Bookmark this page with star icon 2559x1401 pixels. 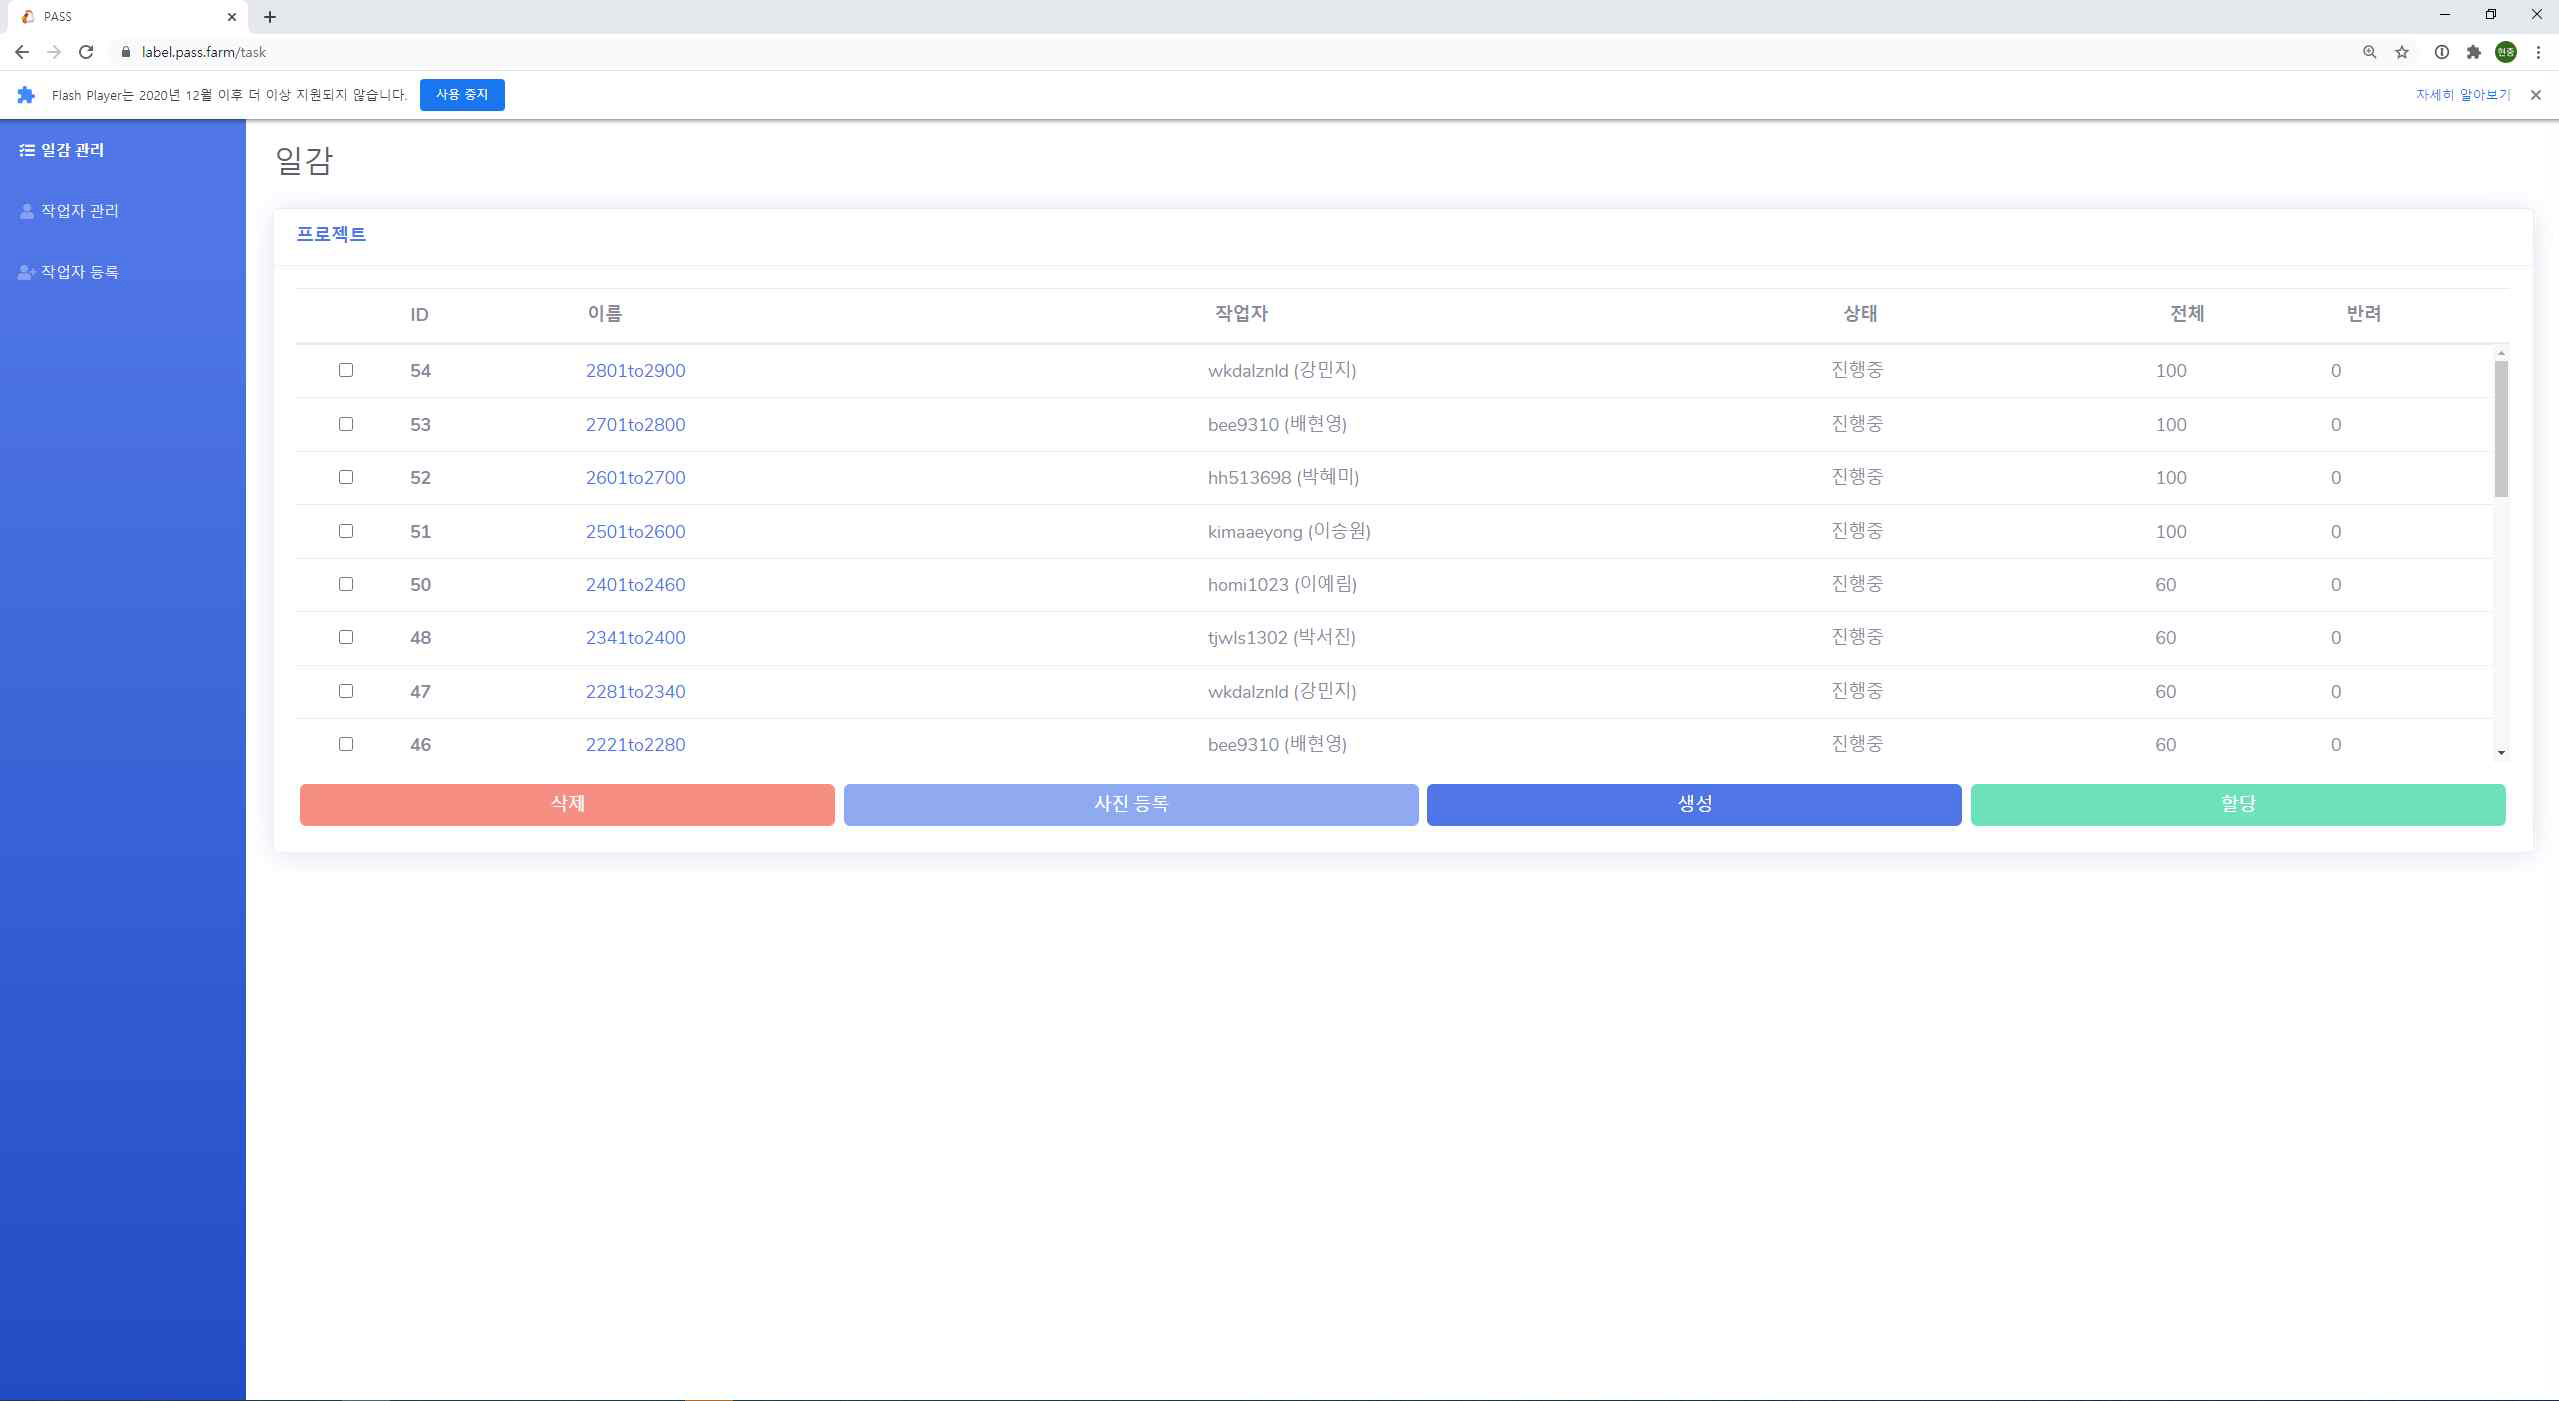click(2402, 52)
